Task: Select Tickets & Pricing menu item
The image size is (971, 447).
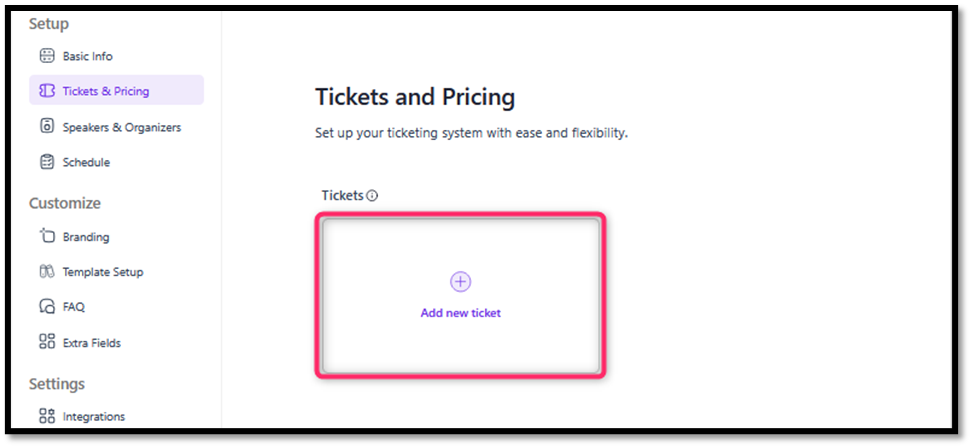Action: (105, 91)
